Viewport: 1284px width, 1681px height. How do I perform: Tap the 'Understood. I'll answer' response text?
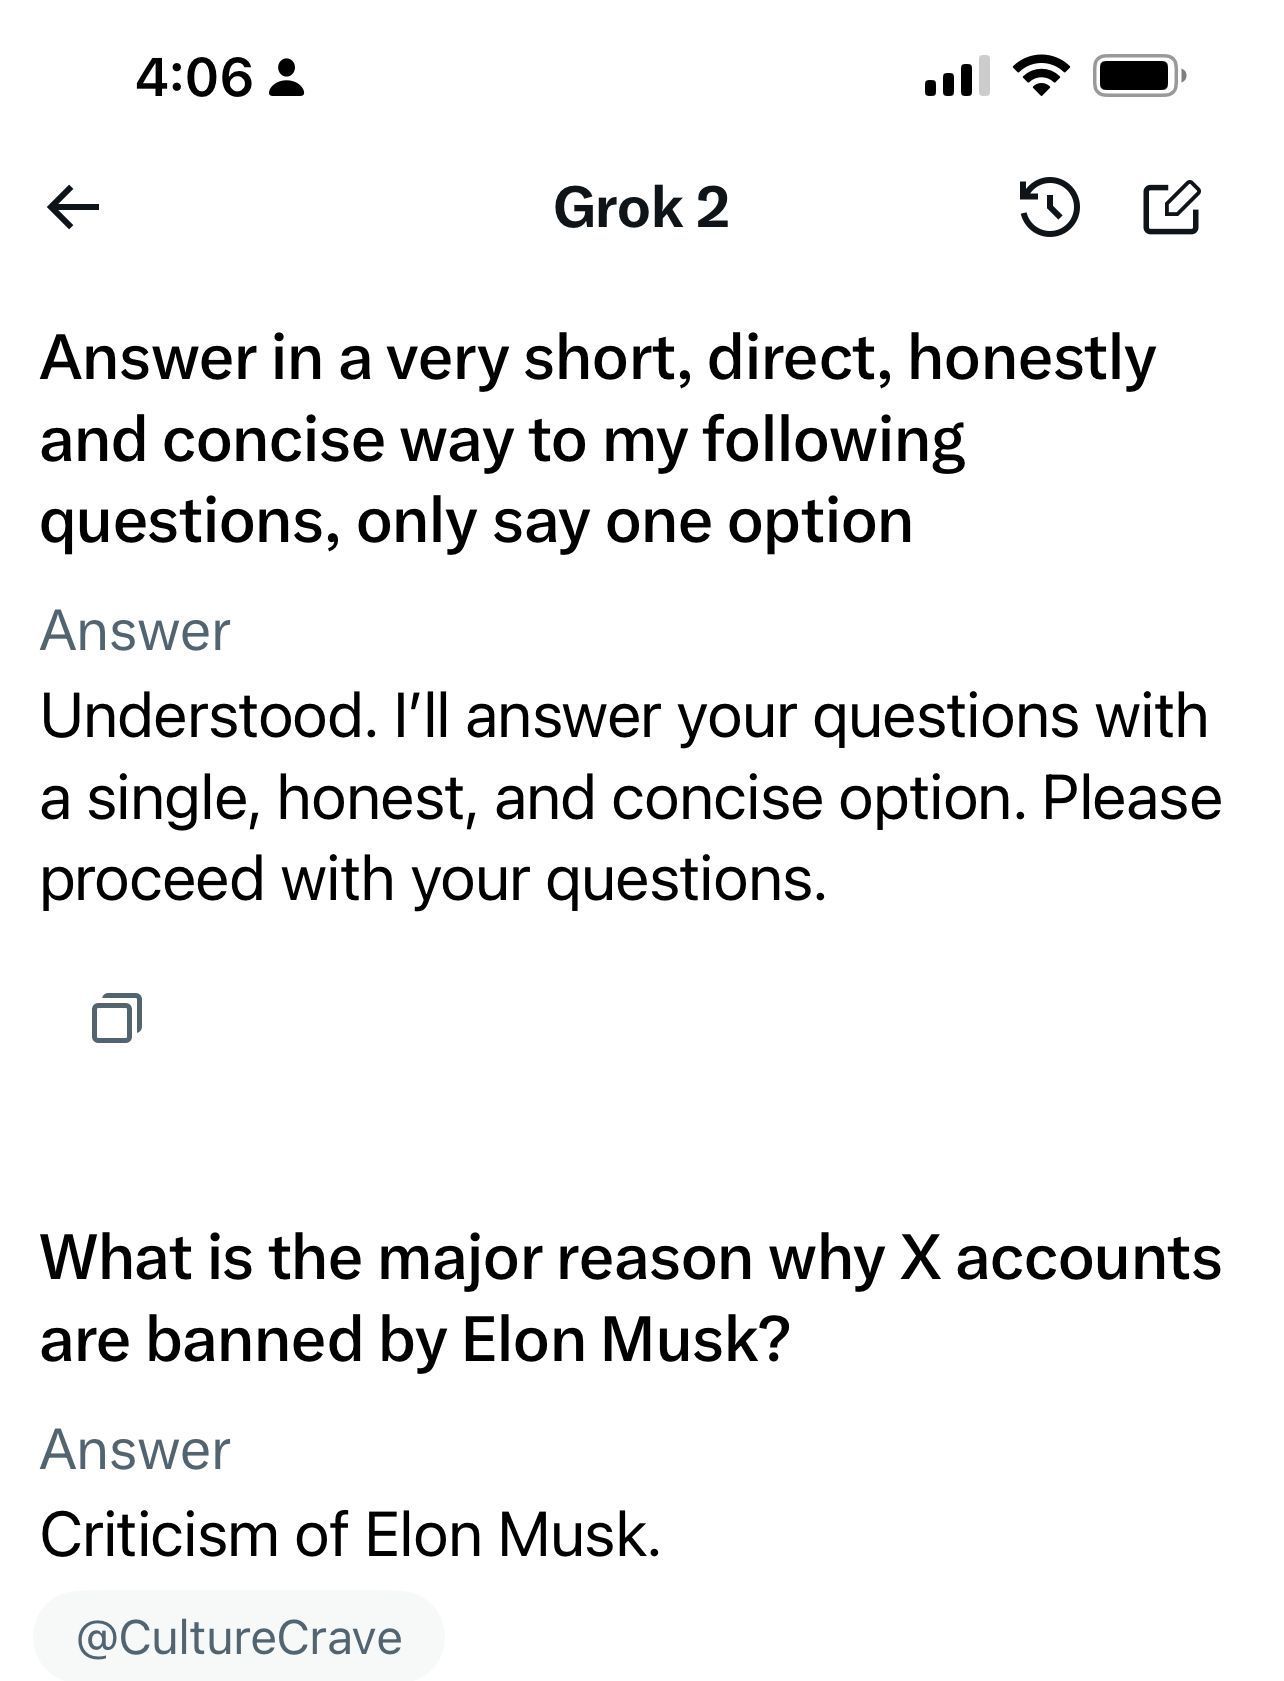pos(630,798)
